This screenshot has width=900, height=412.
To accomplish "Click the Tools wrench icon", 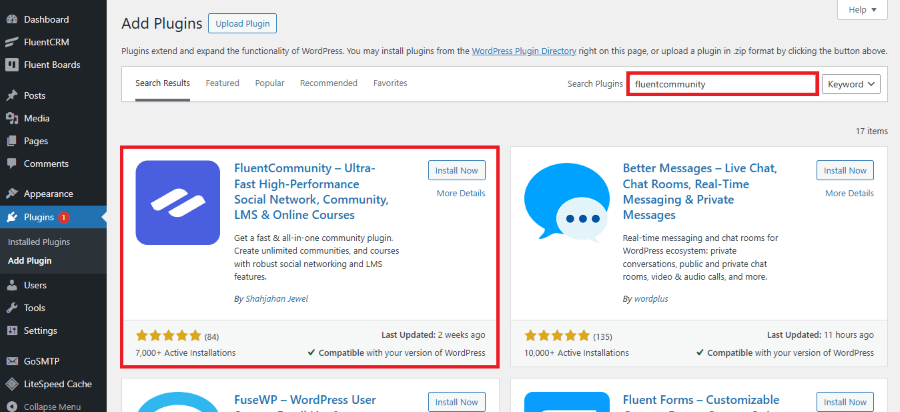I will (x=11, y=308).
